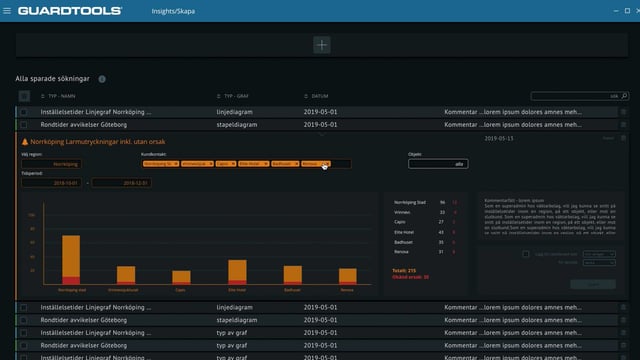
Task: Click the Okänd orsak red summary text
Action: (410, 277)
